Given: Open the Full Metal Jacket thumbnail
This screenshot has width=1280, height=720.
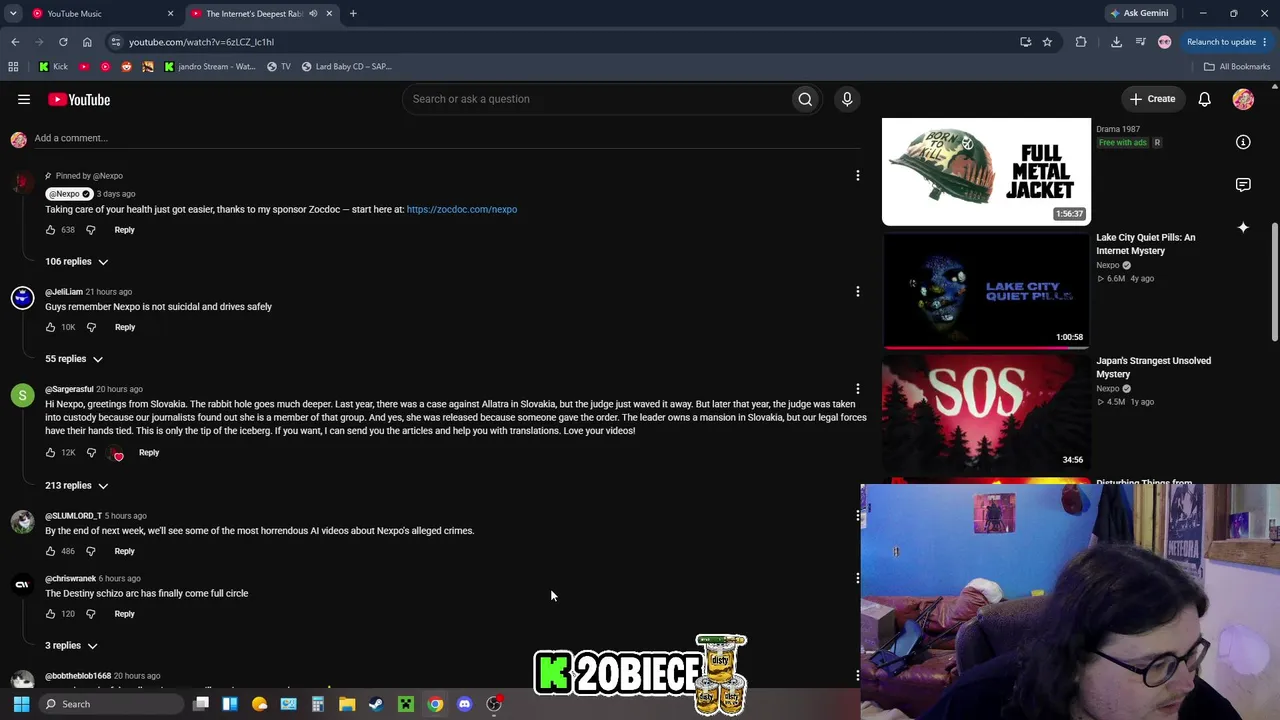Looking at the screenshot, I should click(x=986, y=172).
